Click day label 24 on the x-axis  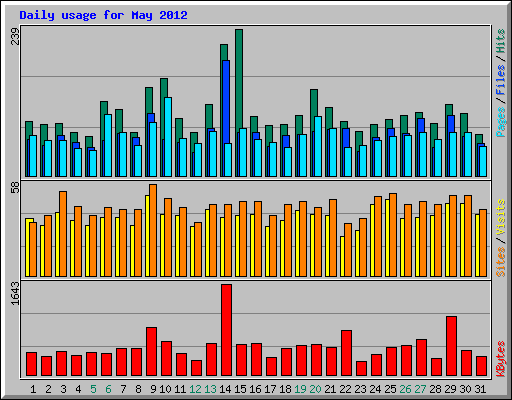coord(375,389)
